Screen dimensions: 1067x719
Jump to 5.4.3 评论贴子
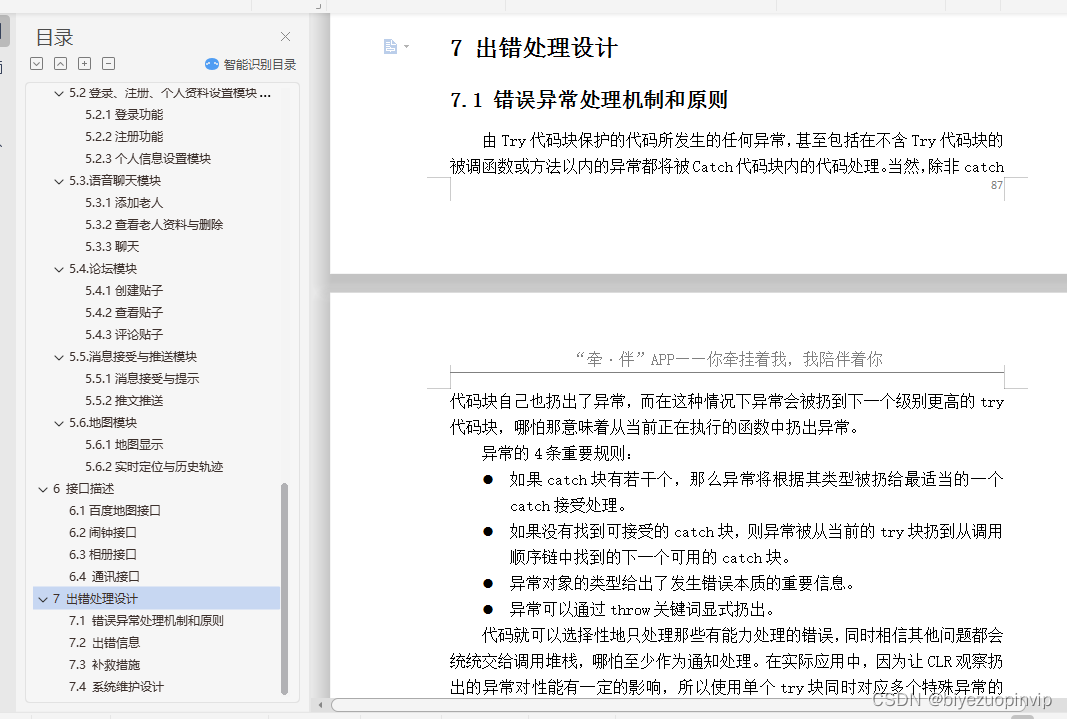[x=124, y=335]
